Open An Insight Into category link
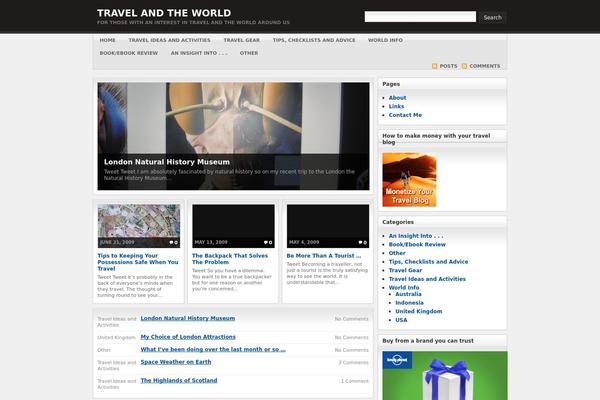600x400 pixels. coord(416,236)
